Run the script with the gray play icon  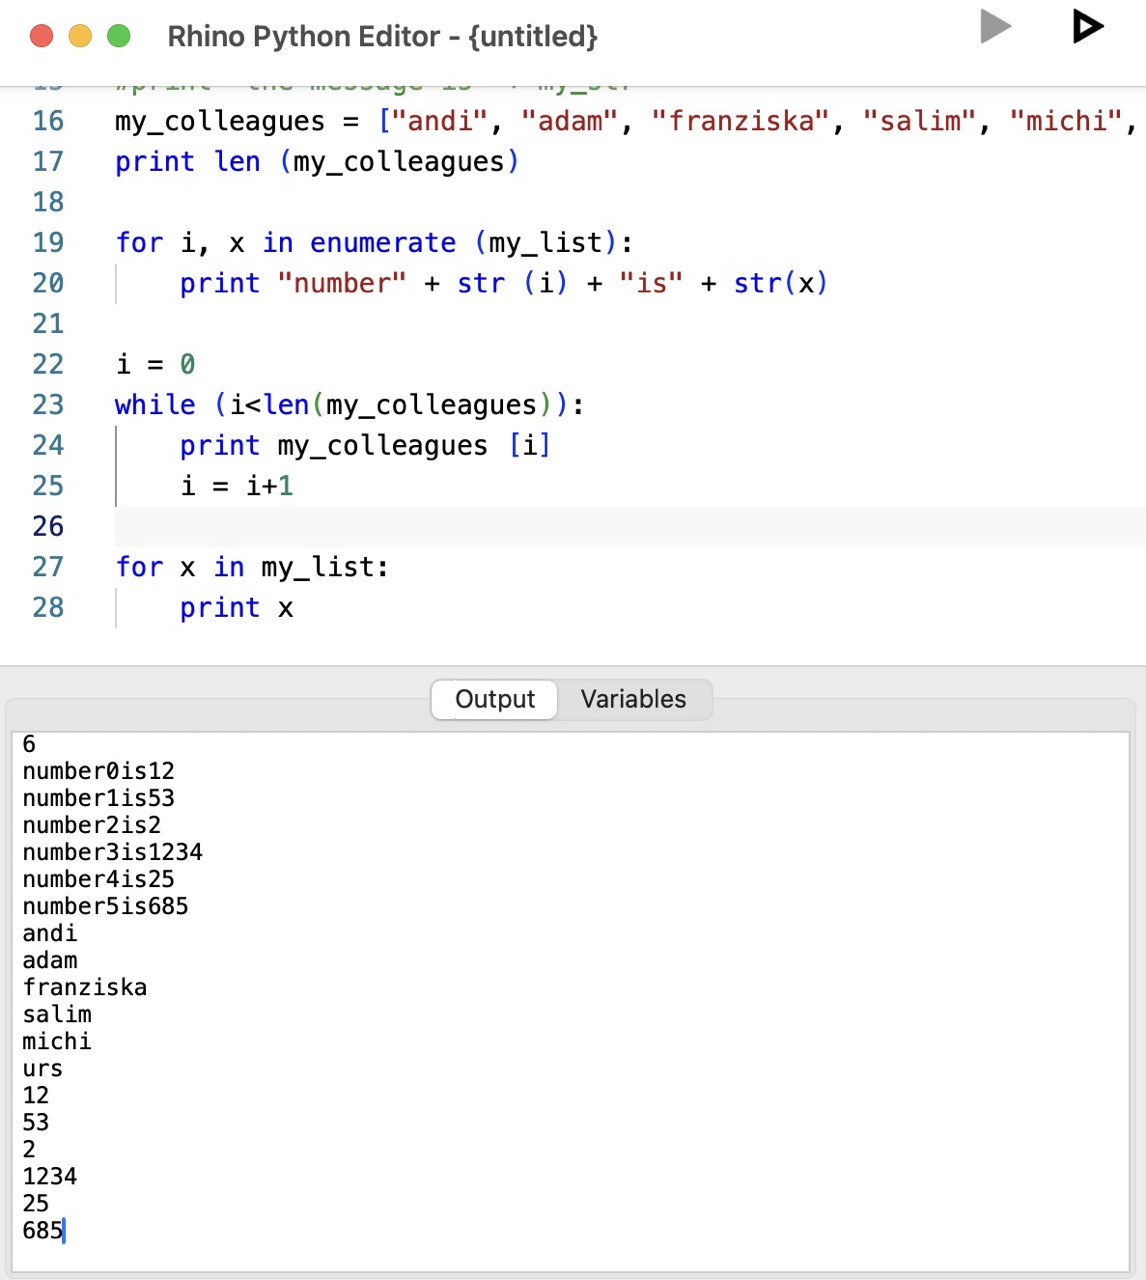[x=995, y=27]
